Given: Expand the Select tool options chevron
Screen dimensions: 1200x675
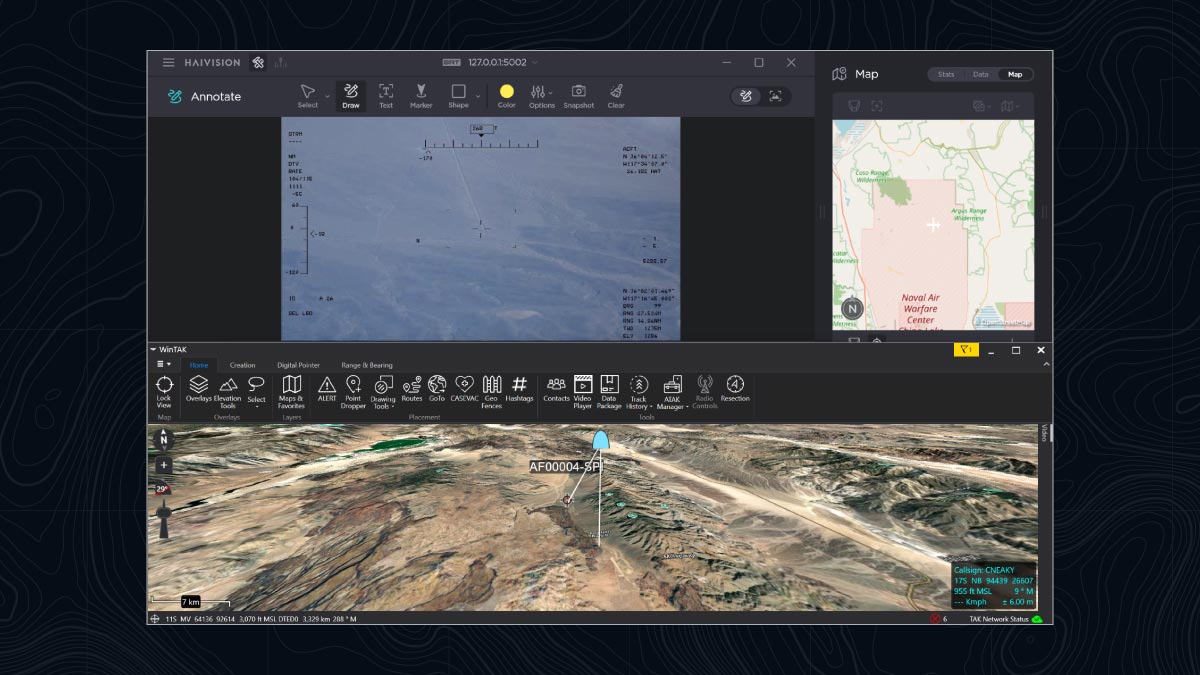Looking at the screenshot, I should pyautogui.click(x=327, y=96).
